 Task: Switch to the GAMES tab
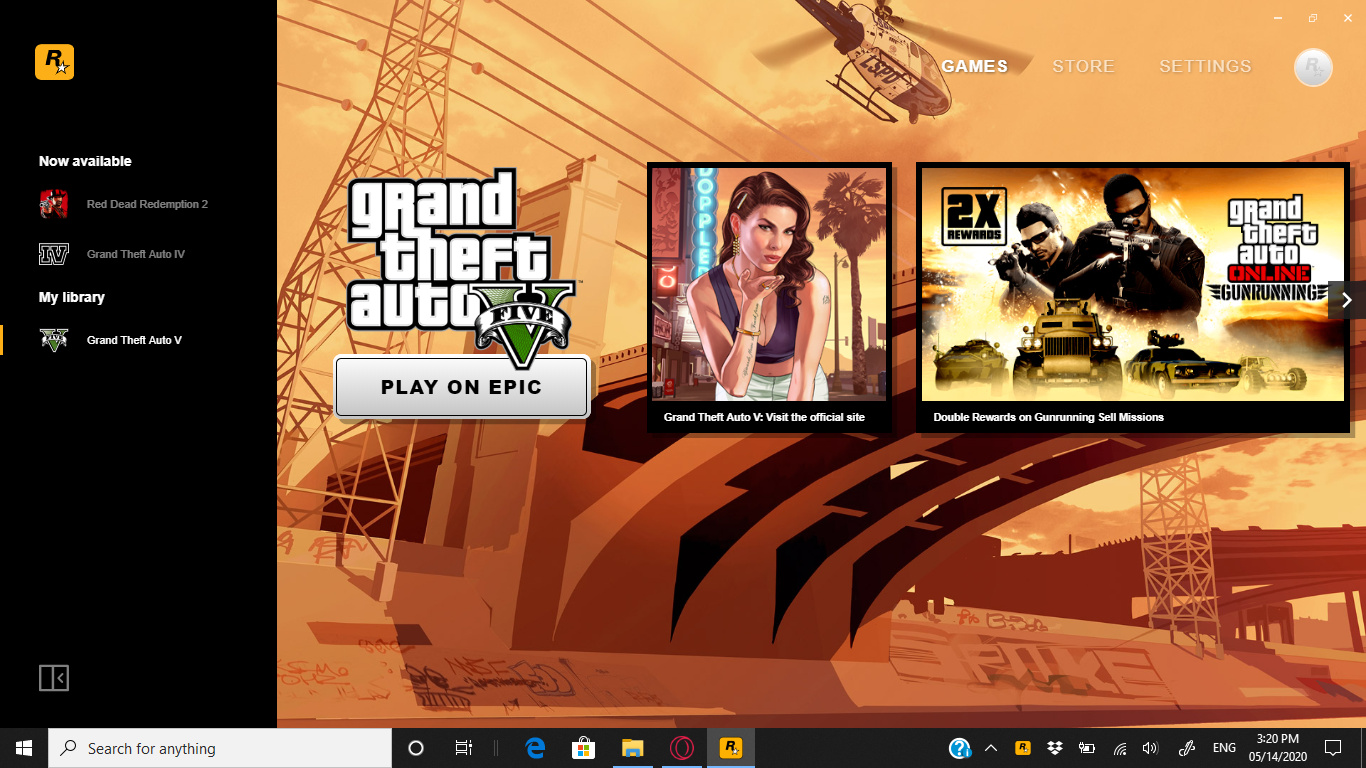(x=975, y=66)
